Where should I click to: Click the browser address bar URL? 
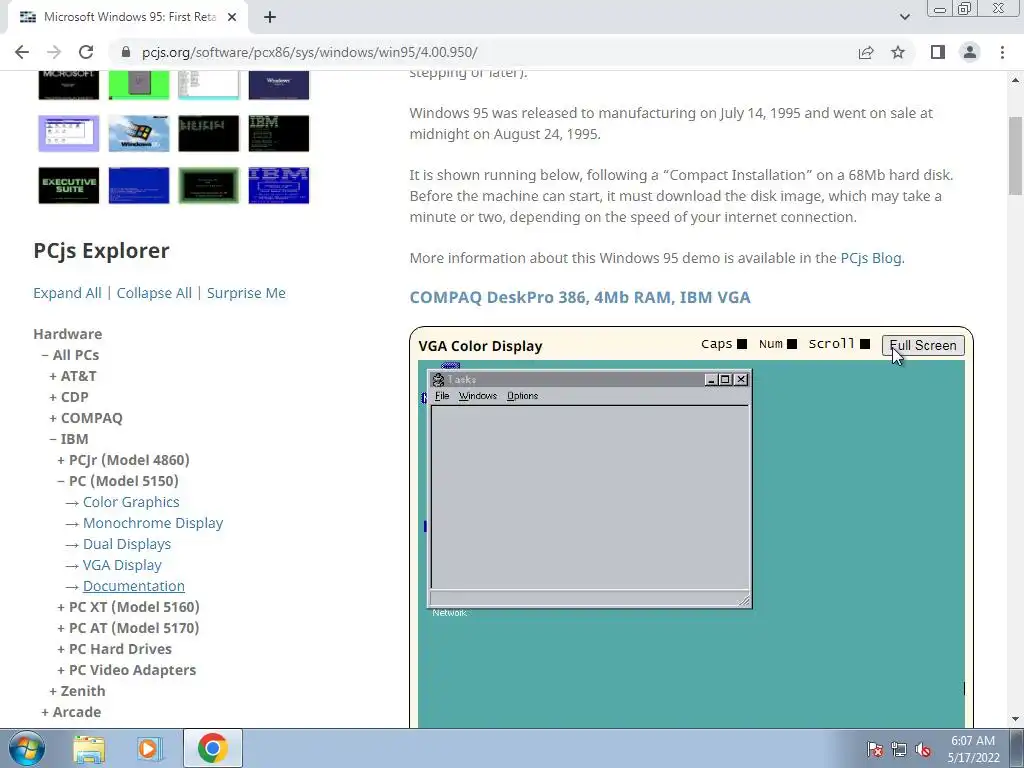click(310, 52)
